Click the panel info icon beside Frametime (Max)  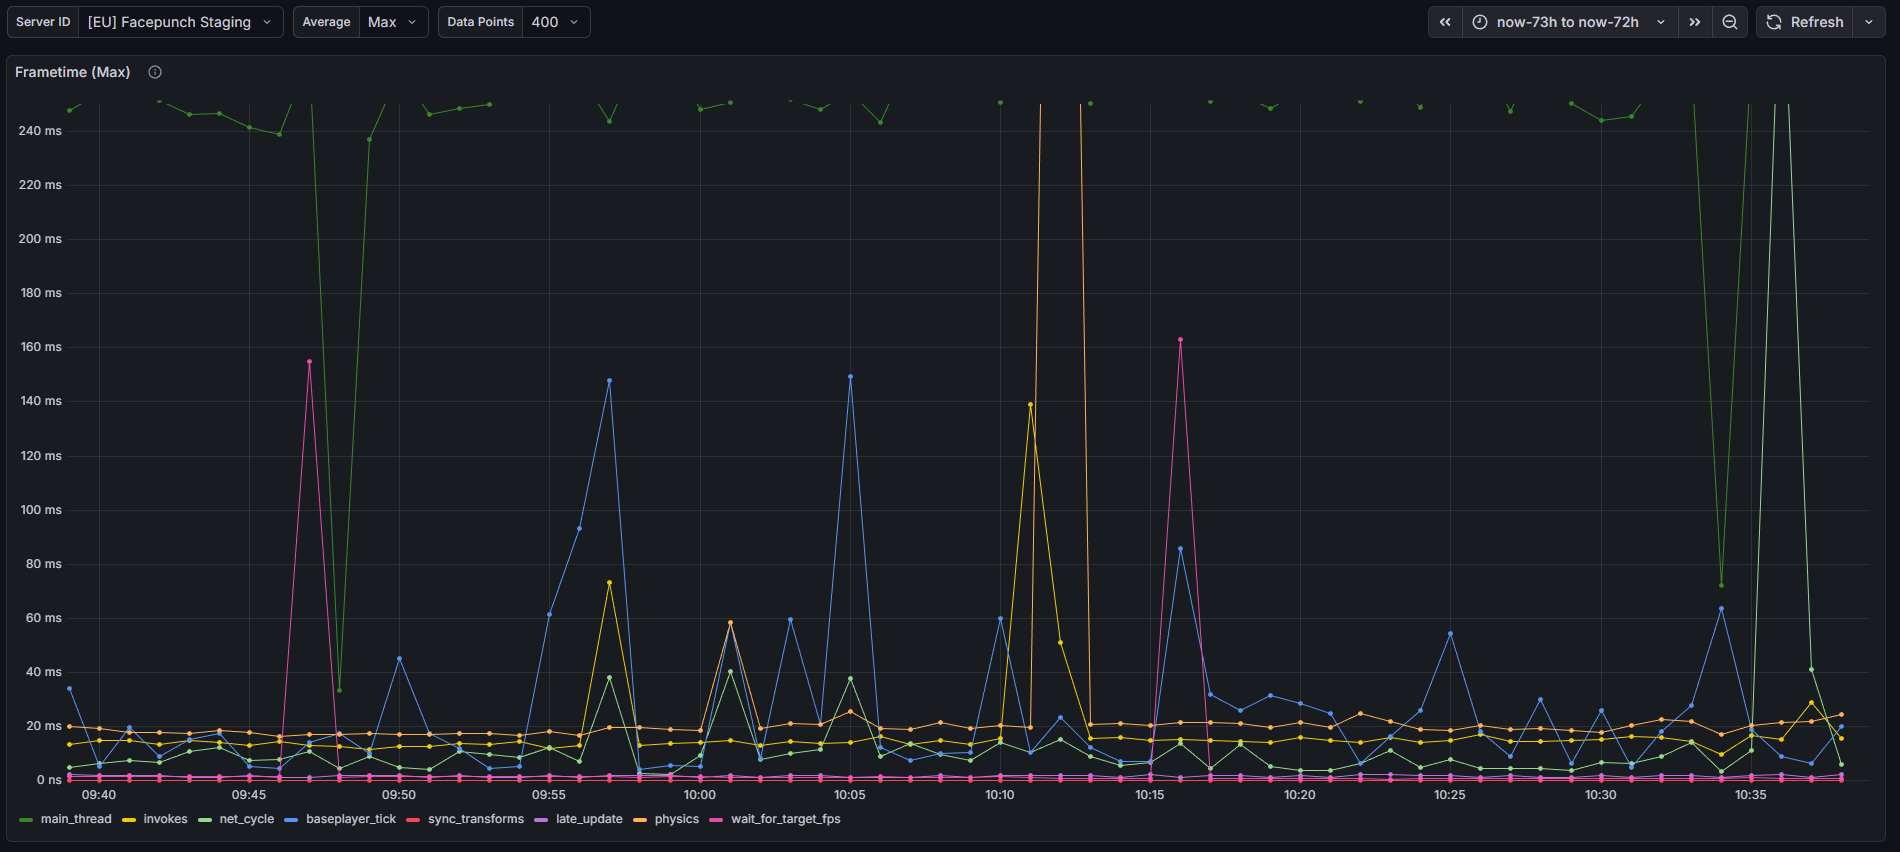point(155,72)
